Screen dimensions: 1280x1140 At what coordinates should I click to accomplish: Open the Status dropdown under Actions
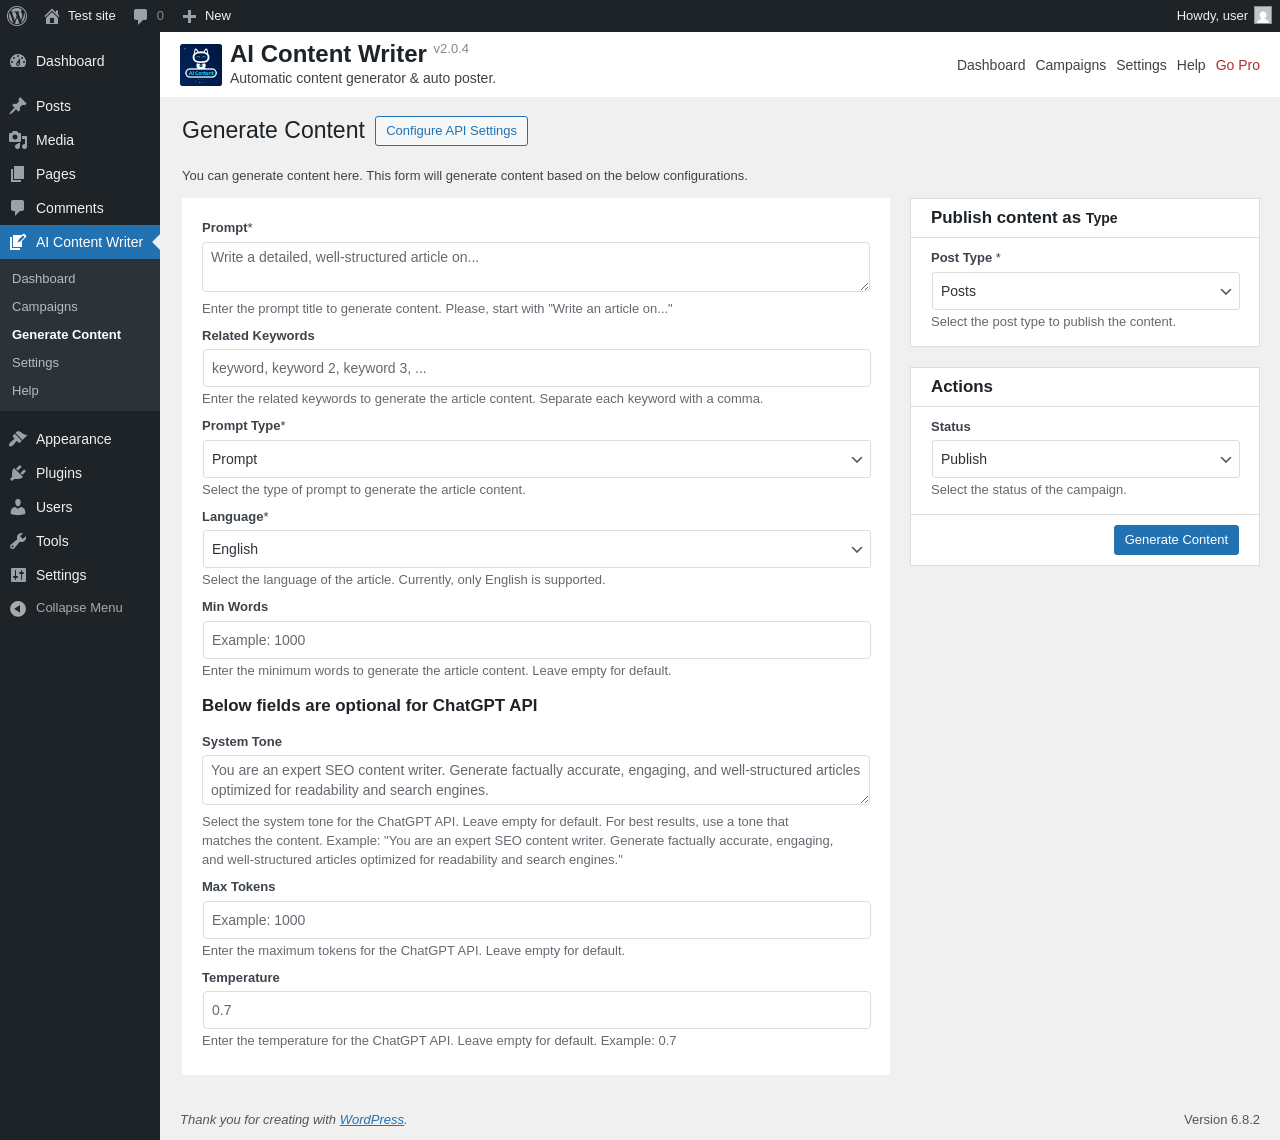coord(1086,459)
